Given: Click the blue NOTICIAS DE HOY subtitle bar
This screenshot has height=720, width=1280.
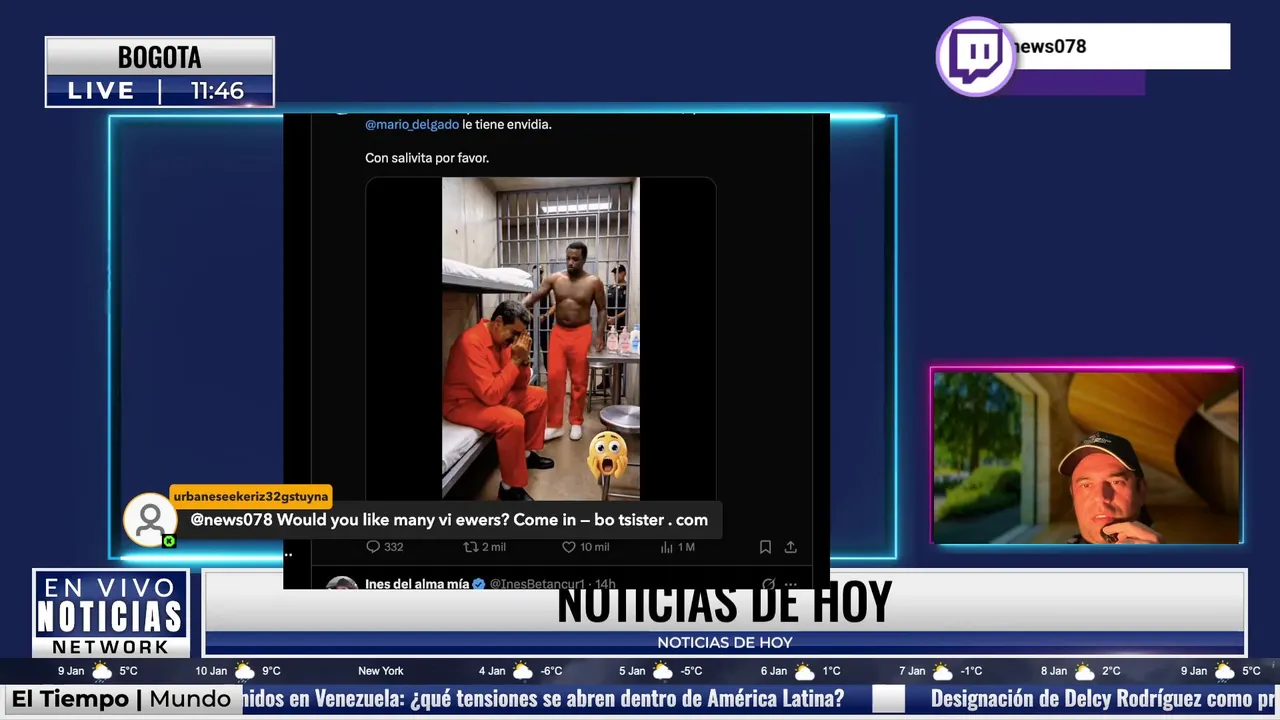Looking at the screenshot, I should coord(724,643).
